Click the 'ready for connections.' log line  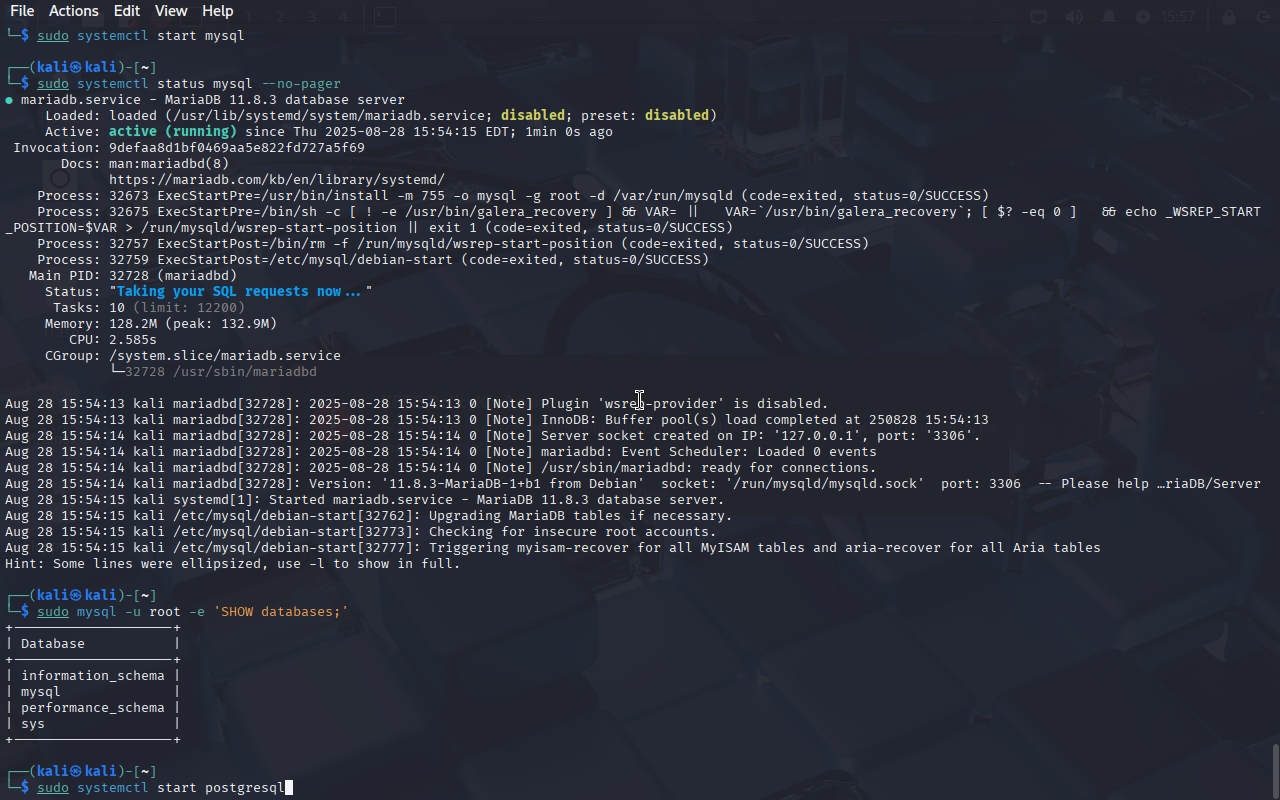pos(441,467)
